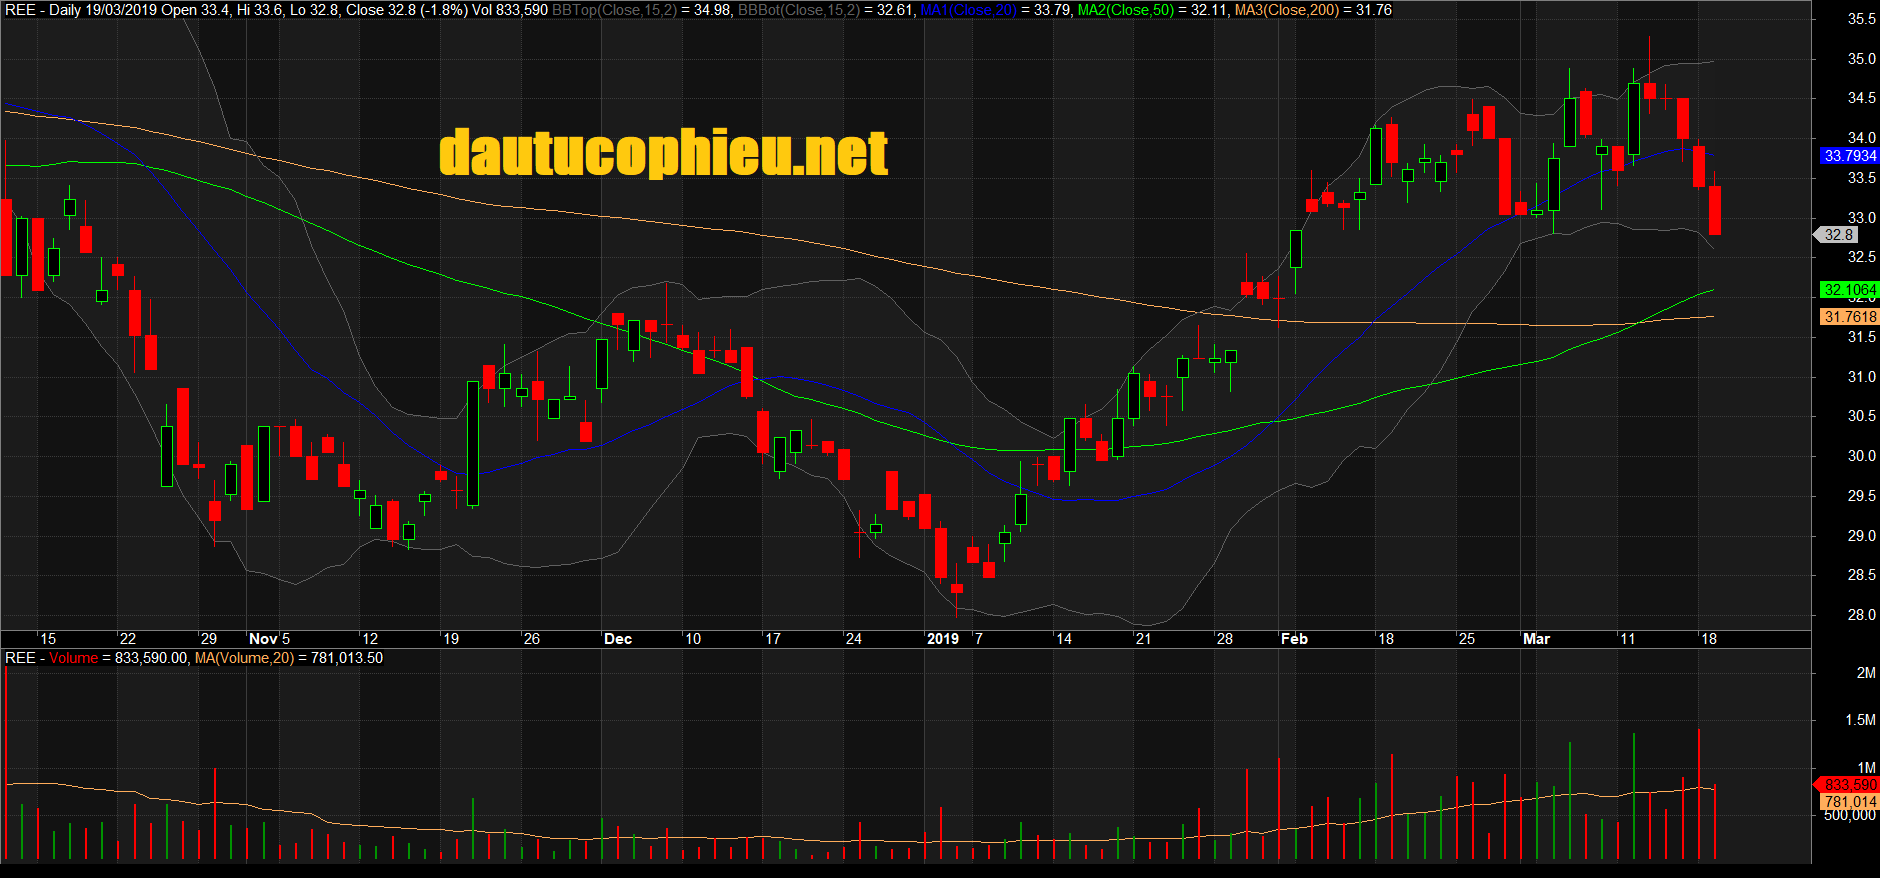Click the 2M volume axis label

coord(1866,673)
